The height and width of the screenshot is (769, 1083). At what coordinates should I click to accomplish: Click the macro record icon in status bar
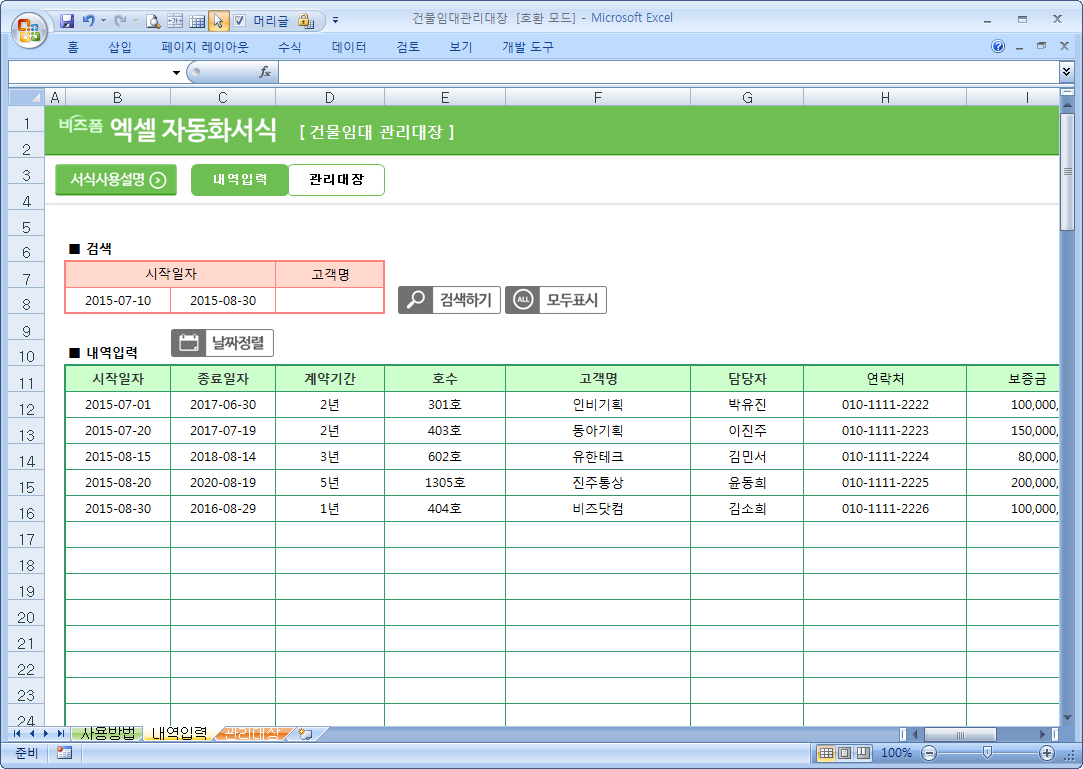pos(64,752)
